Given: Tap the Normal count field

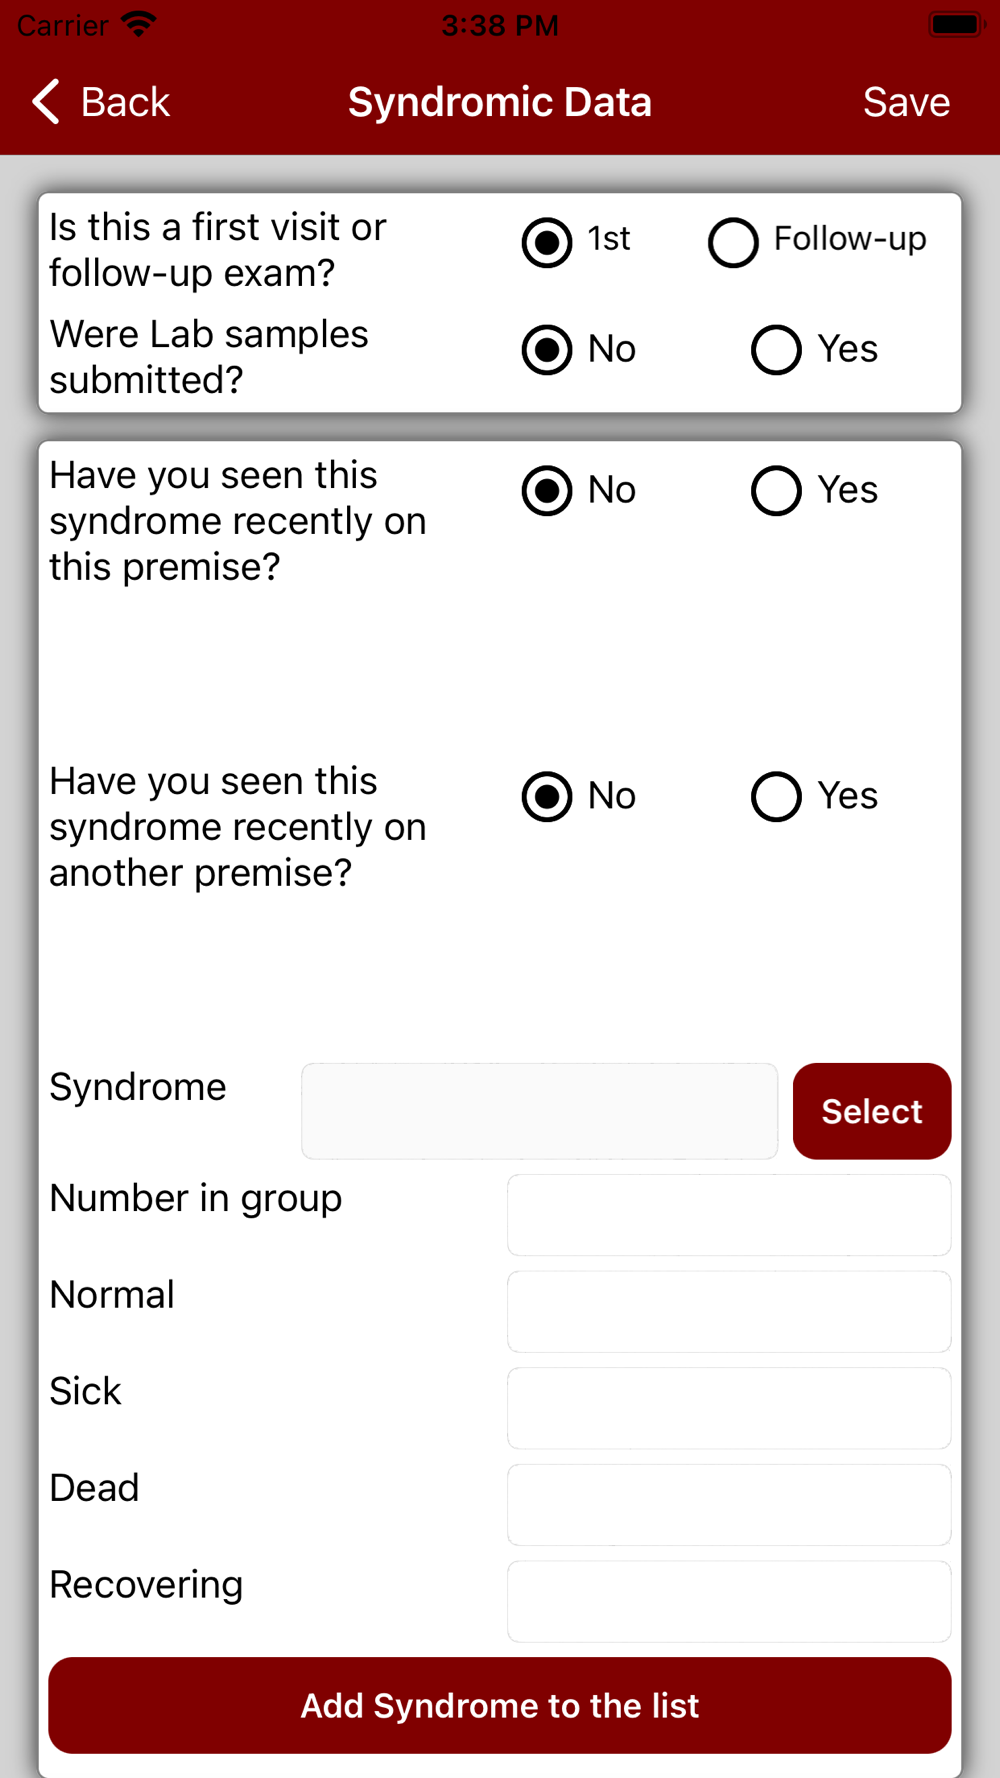Looking at the screenshot, I should click(x=729, y=1312).
